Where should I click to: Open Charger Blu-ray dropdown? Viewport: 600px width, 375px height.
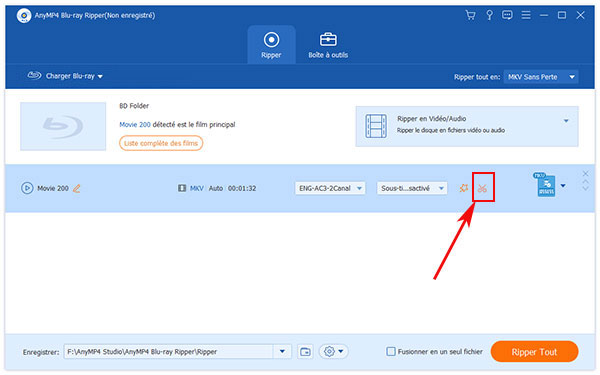[65, 76]
